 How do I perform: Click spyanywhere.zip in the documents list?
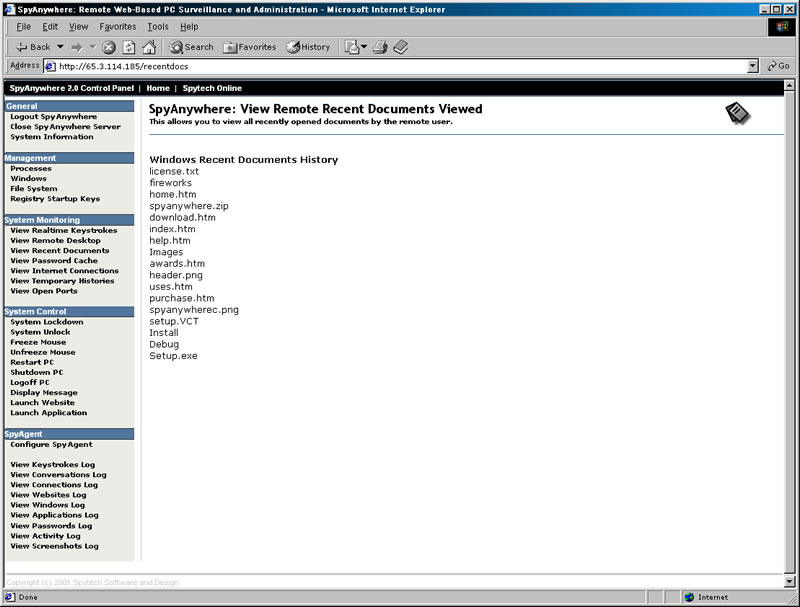click(189, 206)
